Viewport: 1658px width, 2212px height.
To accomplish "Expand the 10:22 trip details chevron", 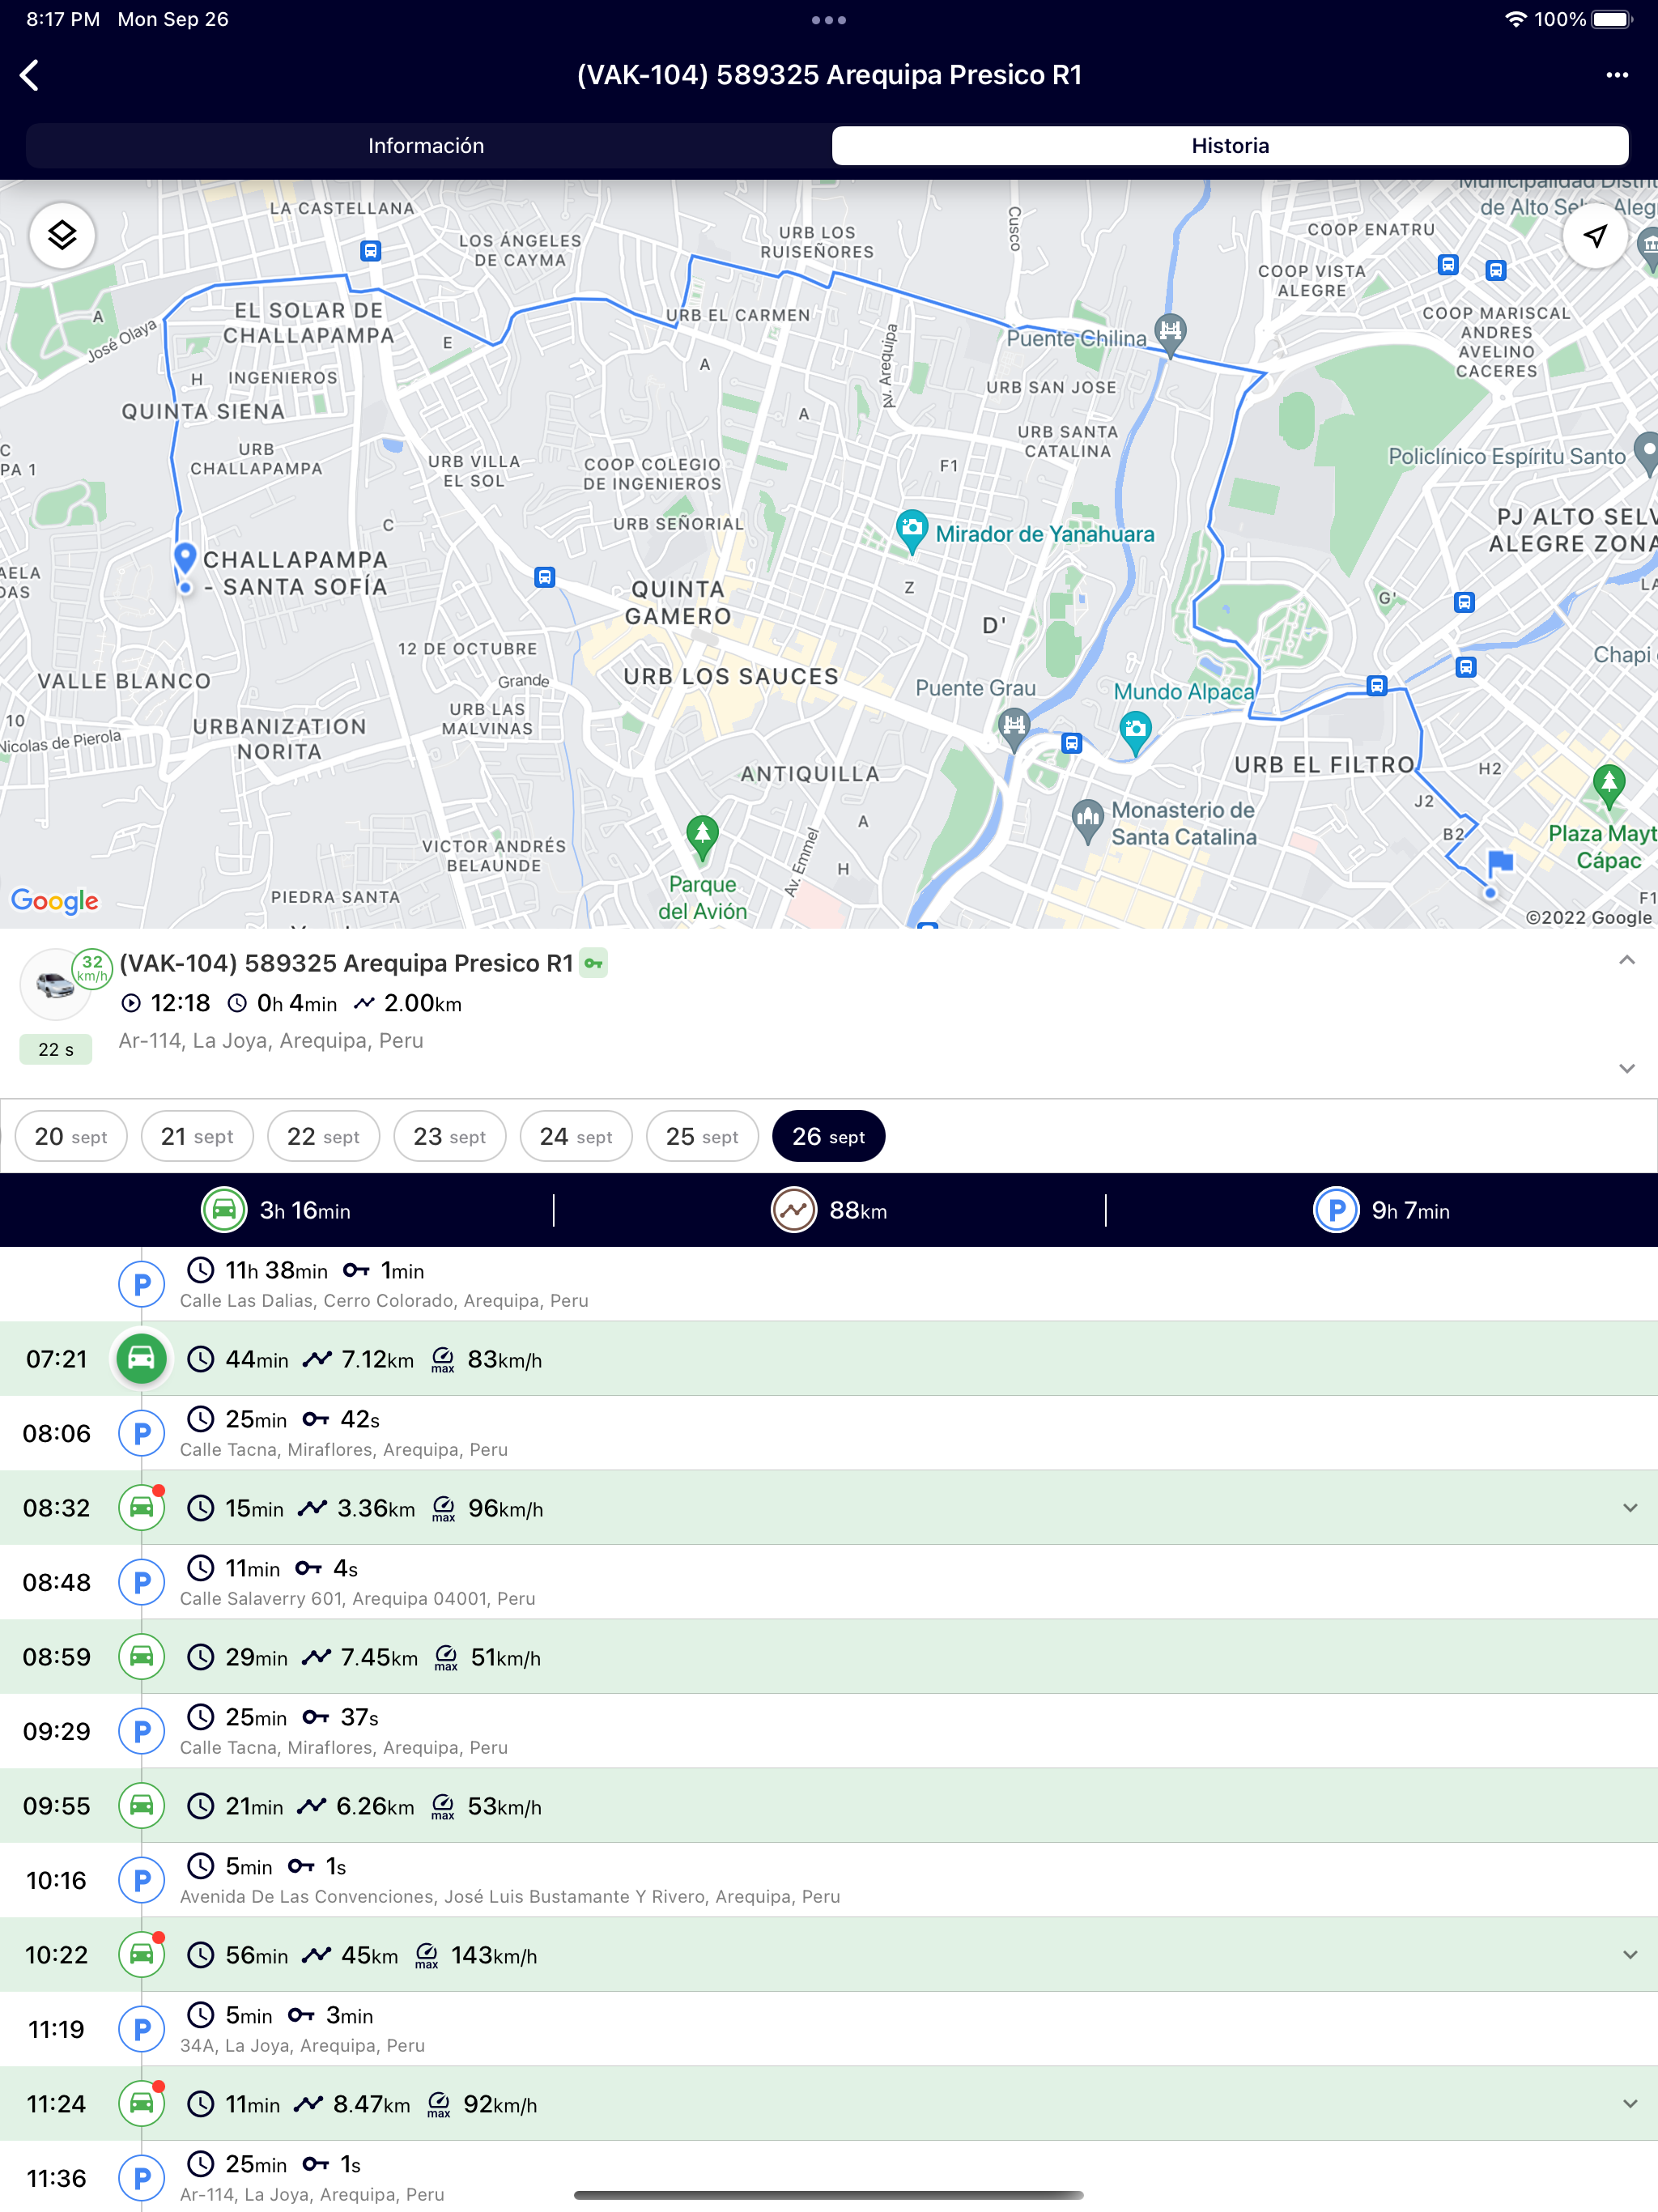I will [1630, 1955].
